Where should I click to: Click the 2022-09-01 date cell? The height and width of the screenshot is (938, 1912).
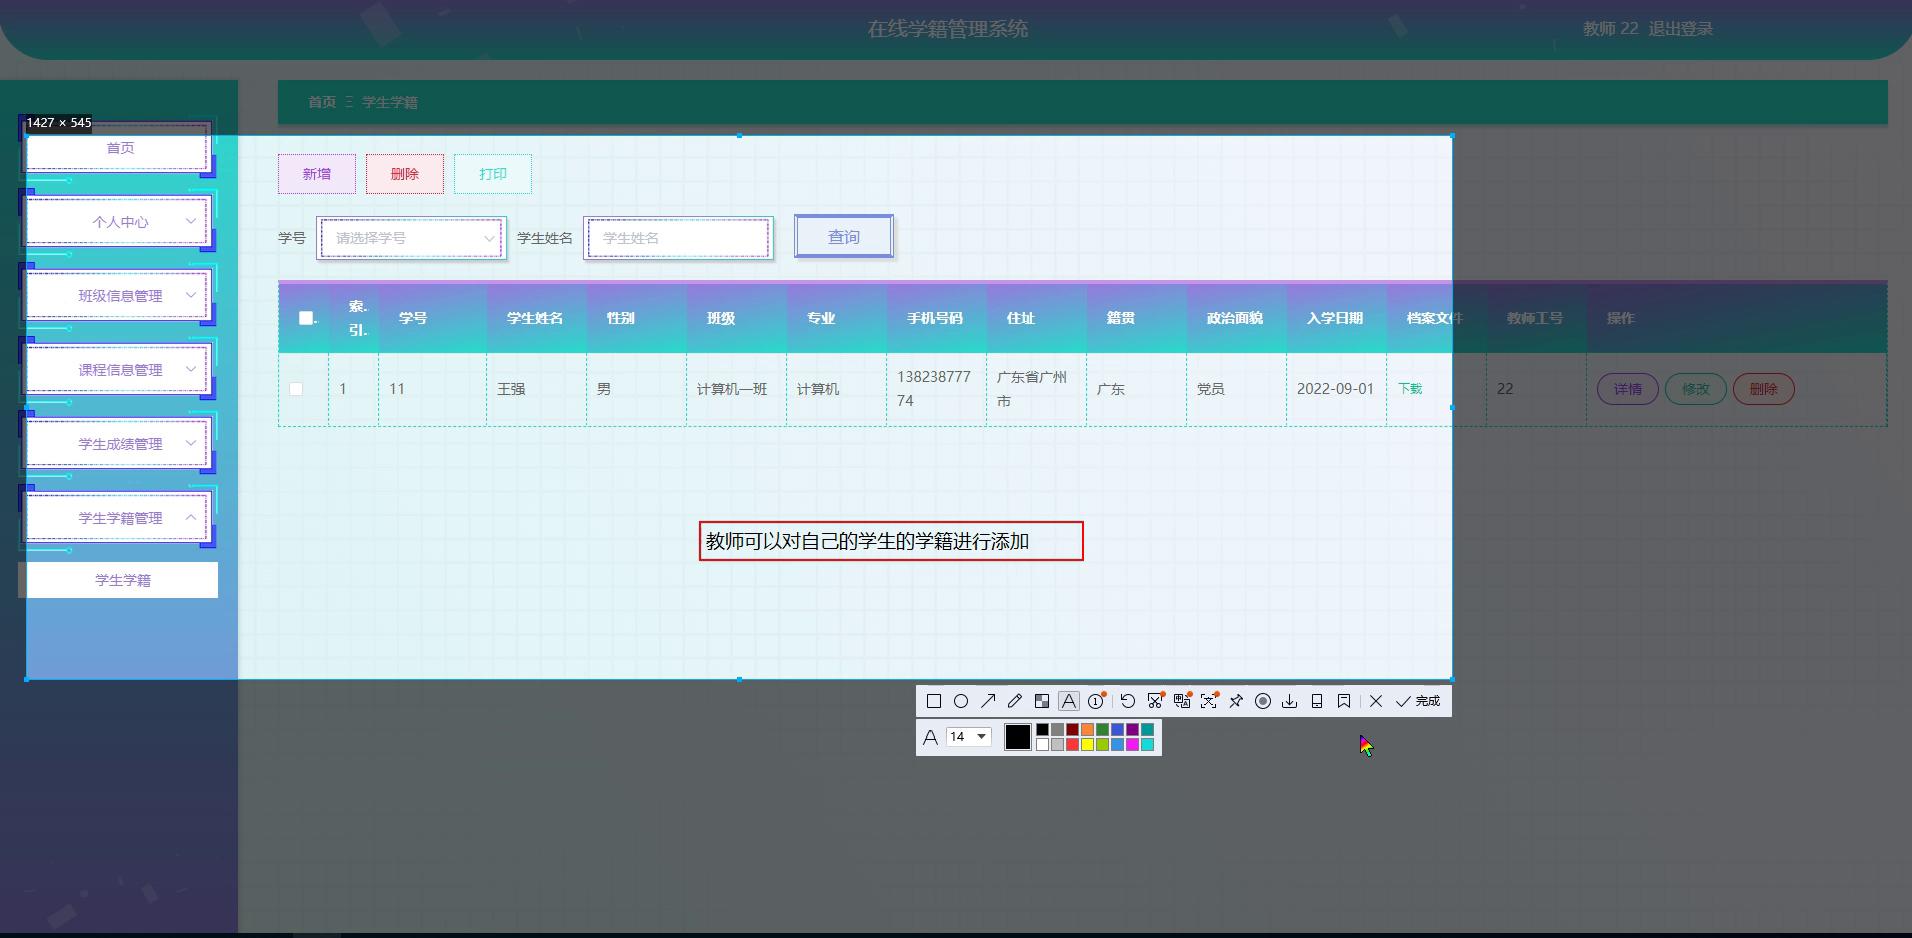[1335, 389]
